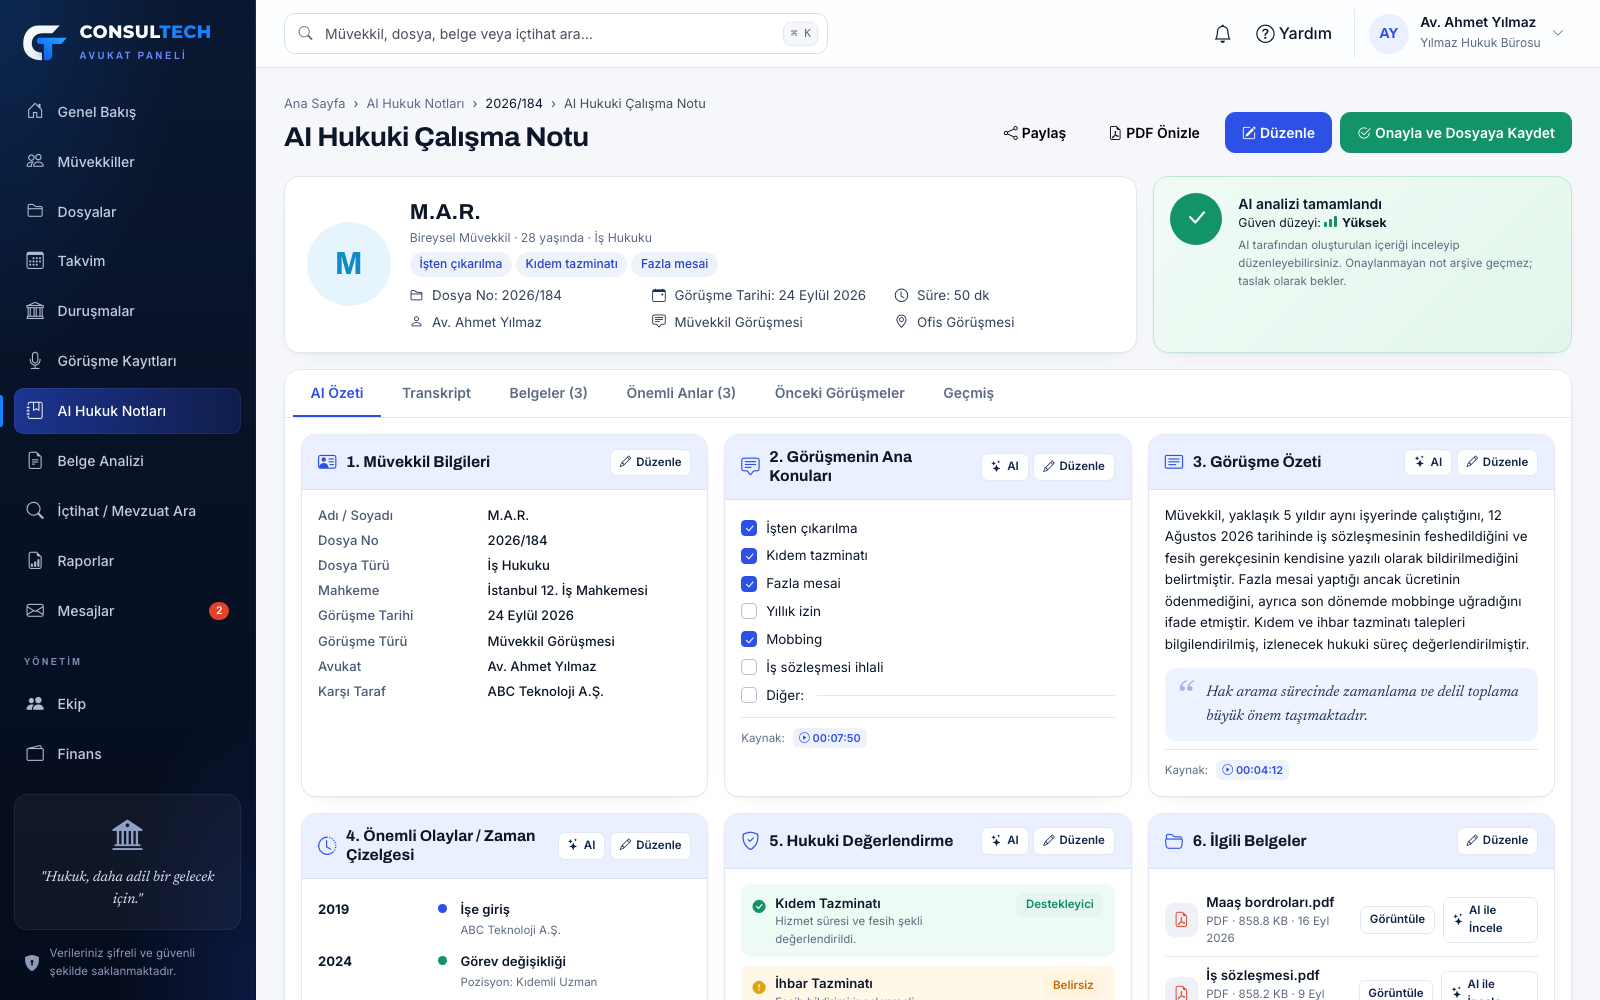The image size is (1600, 1000).
Task: Uncheck Fazla mesai checkbox
Action: pos(749,583)
